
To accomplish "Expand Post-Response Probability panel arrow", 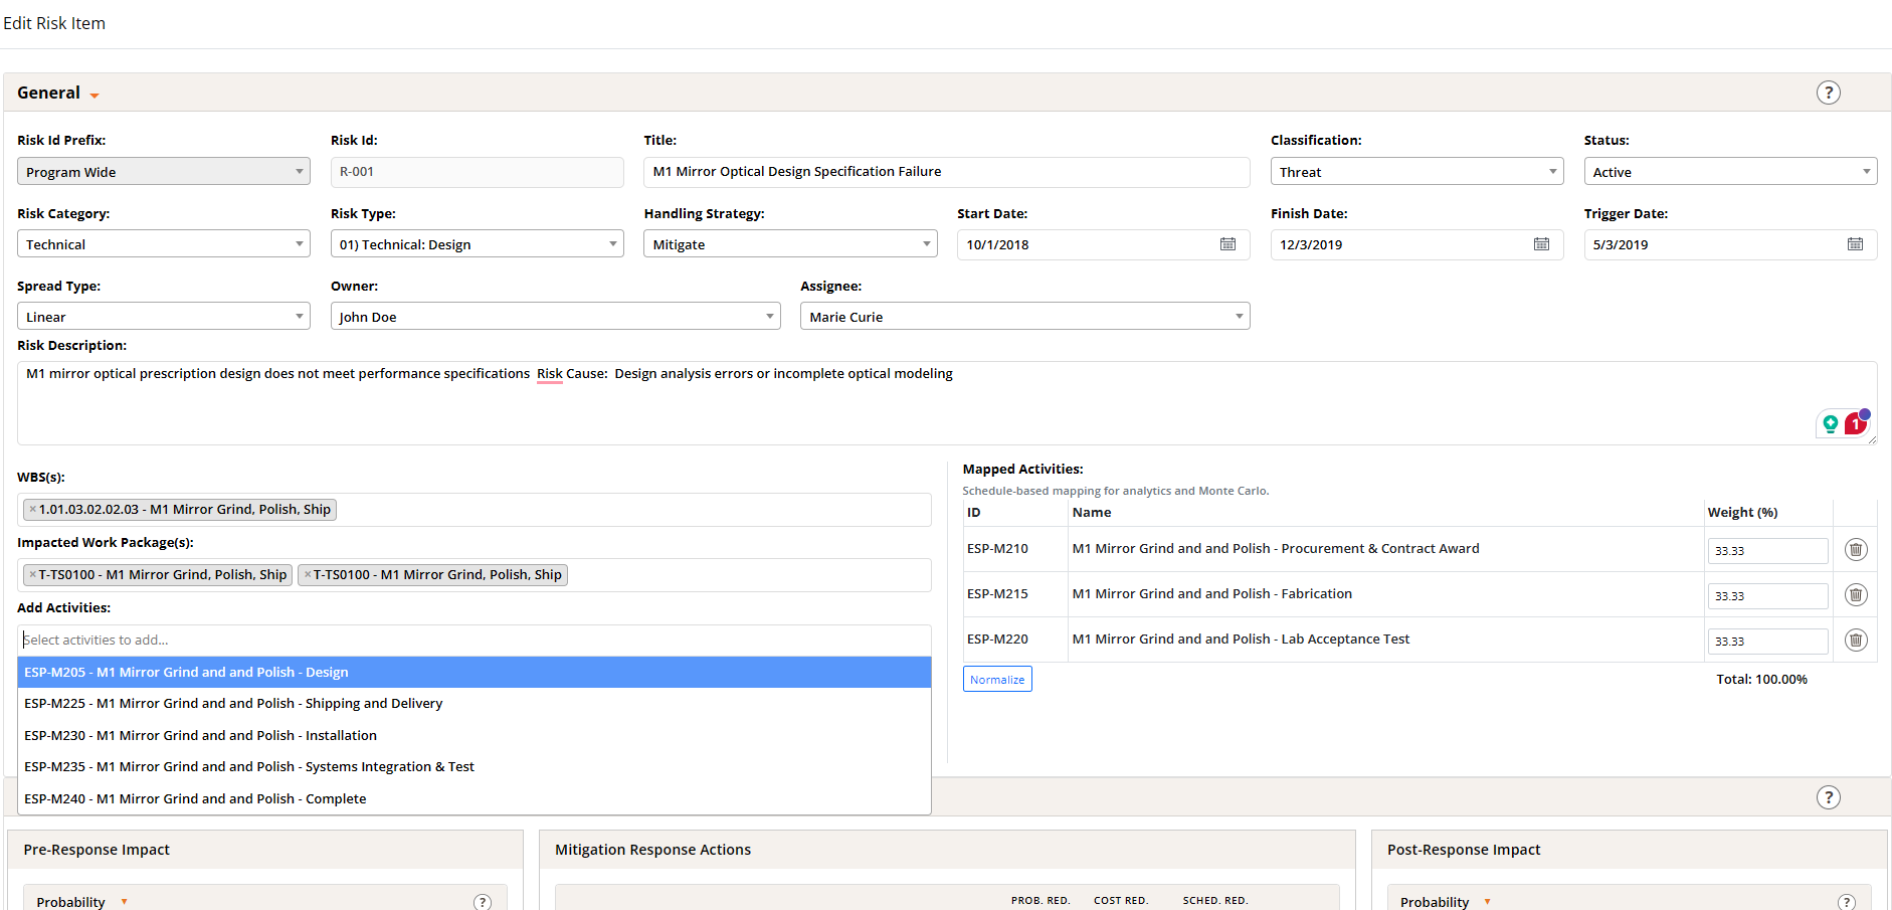I will coord(1487,902).
